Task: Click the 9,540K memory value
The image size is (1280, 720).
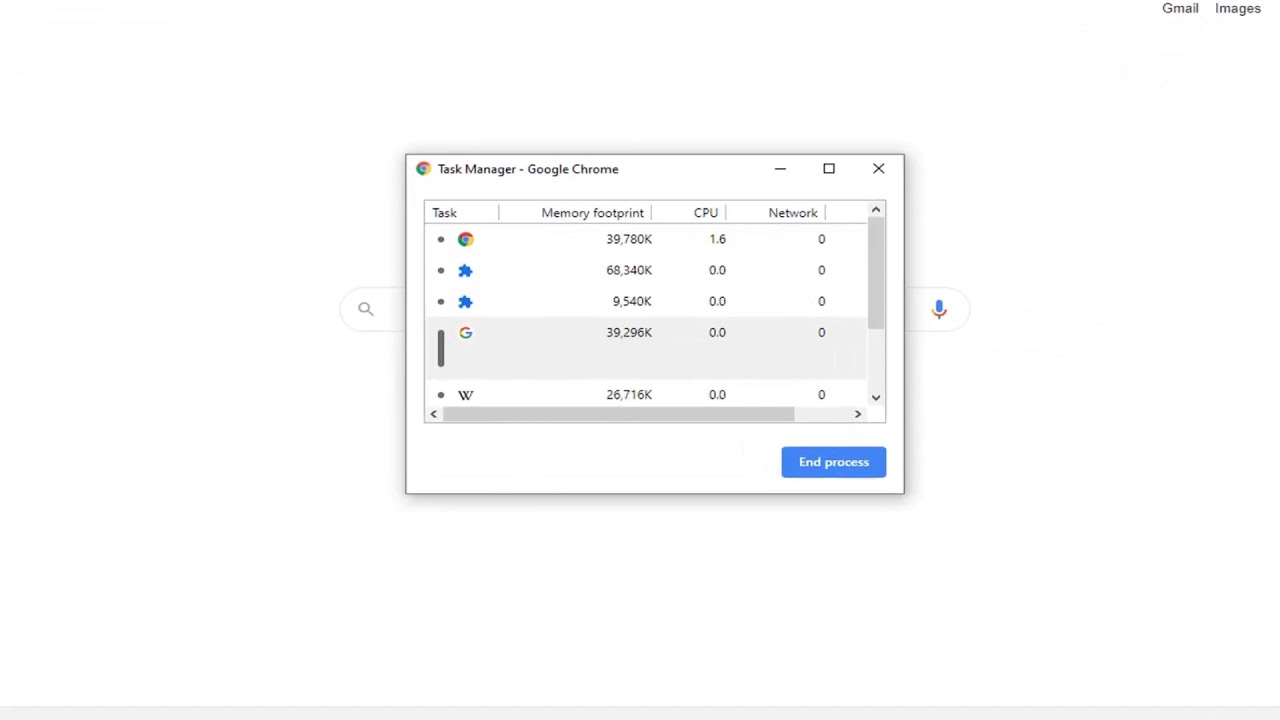Action: (632, 301)
